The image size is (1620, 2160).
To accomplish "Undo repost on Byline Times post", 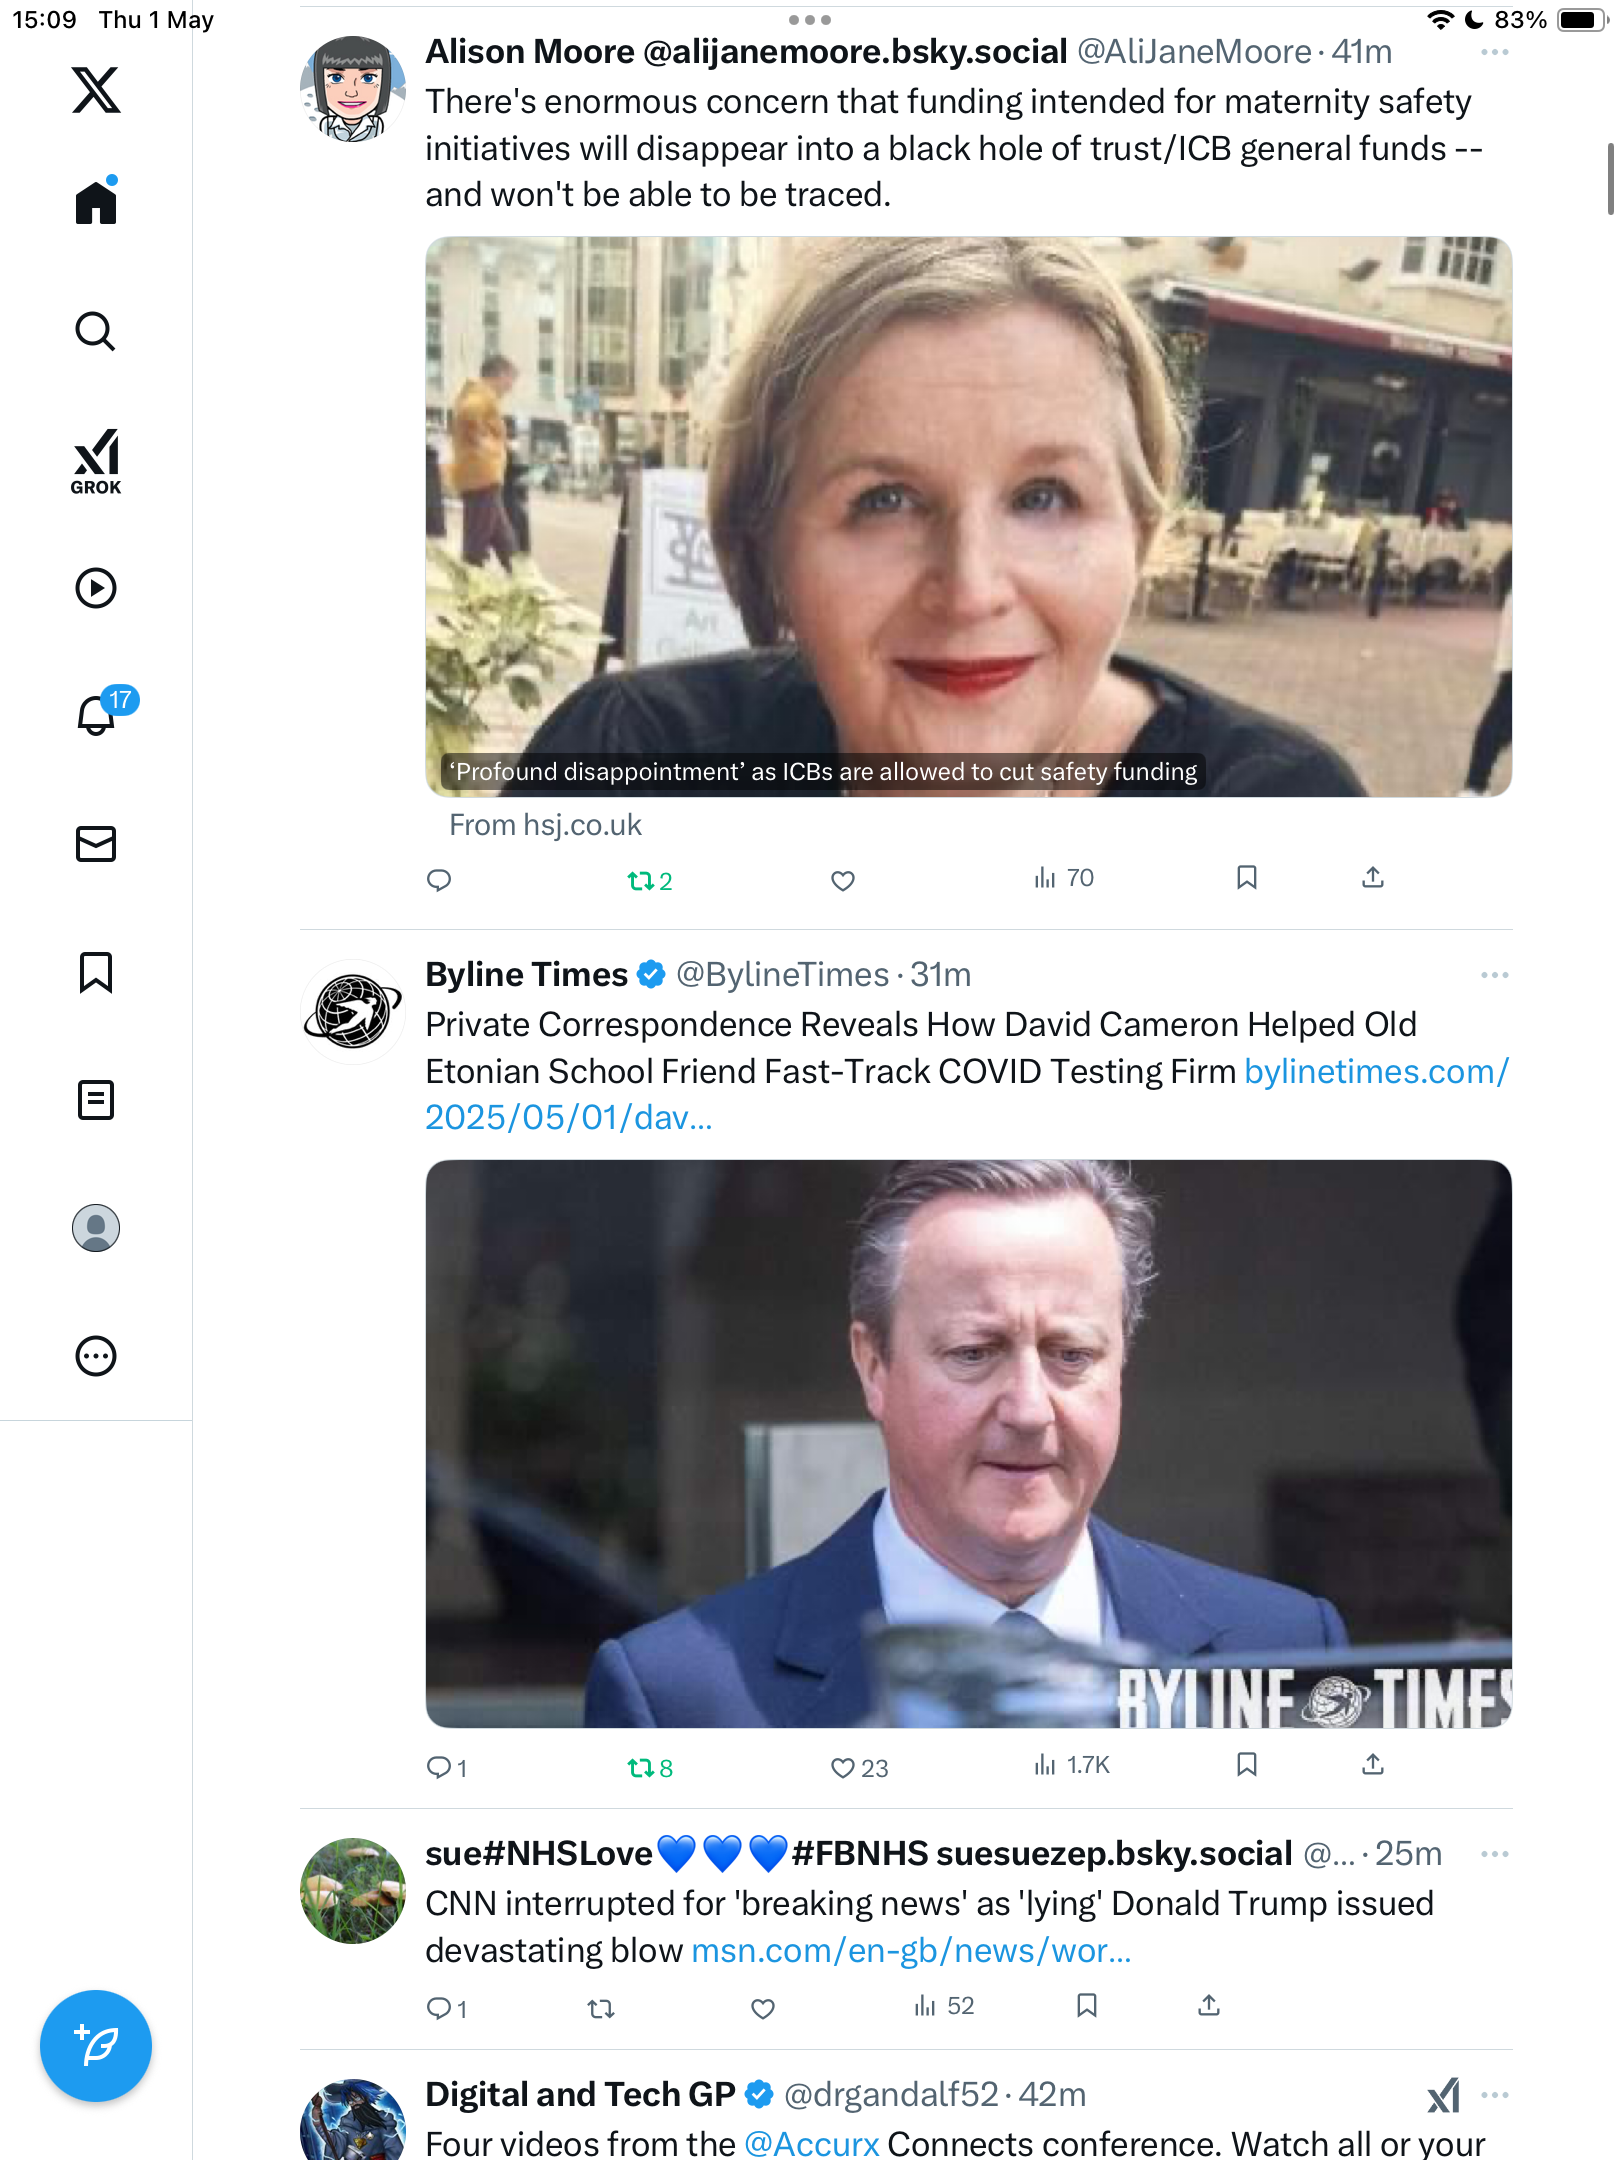I will (650, 1767).
